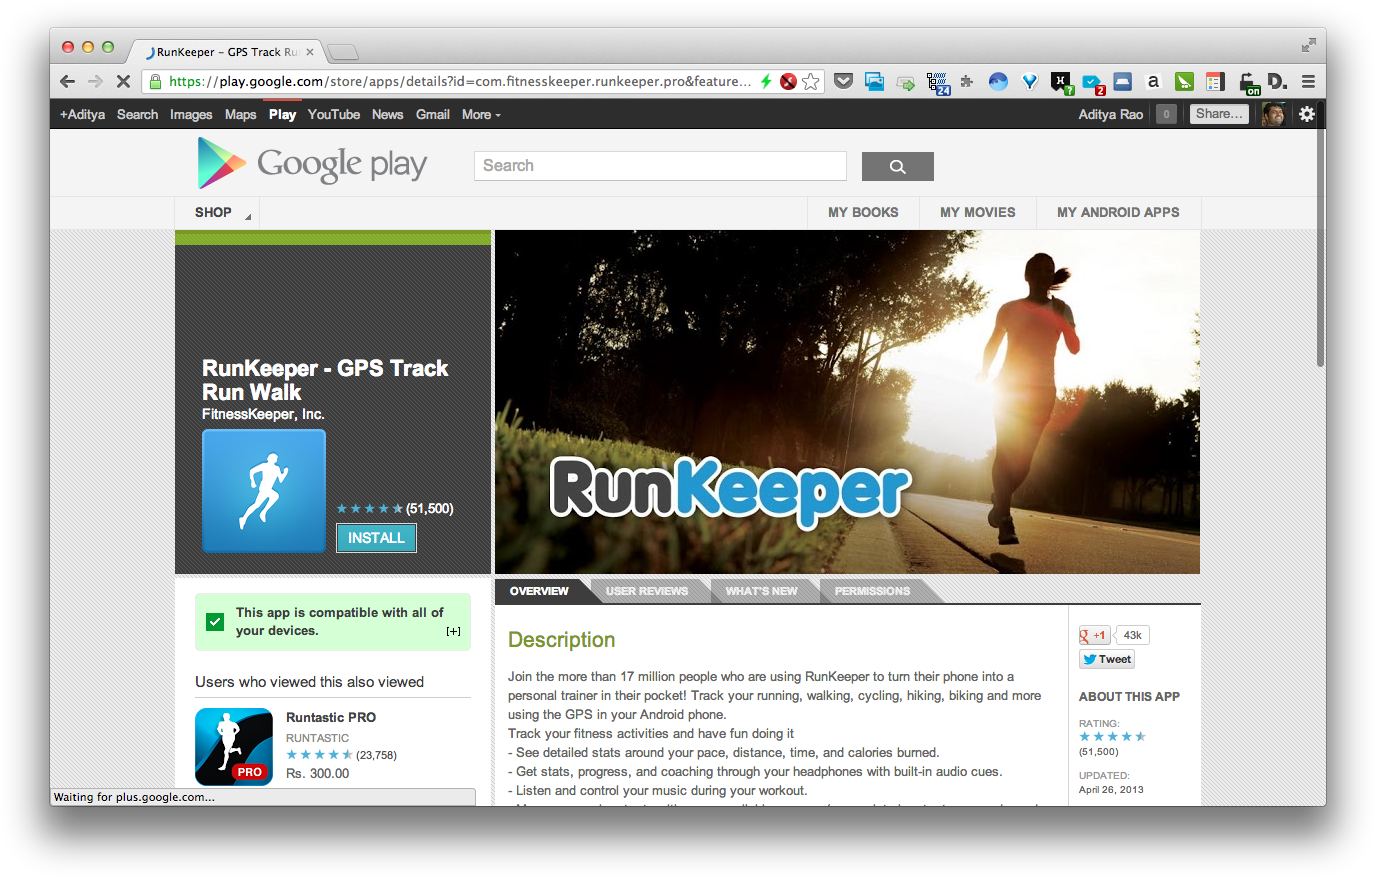The image size is (1375, 877).
Task: Click the Amazon extension icon in toolbar
Action: point(1153,81)
